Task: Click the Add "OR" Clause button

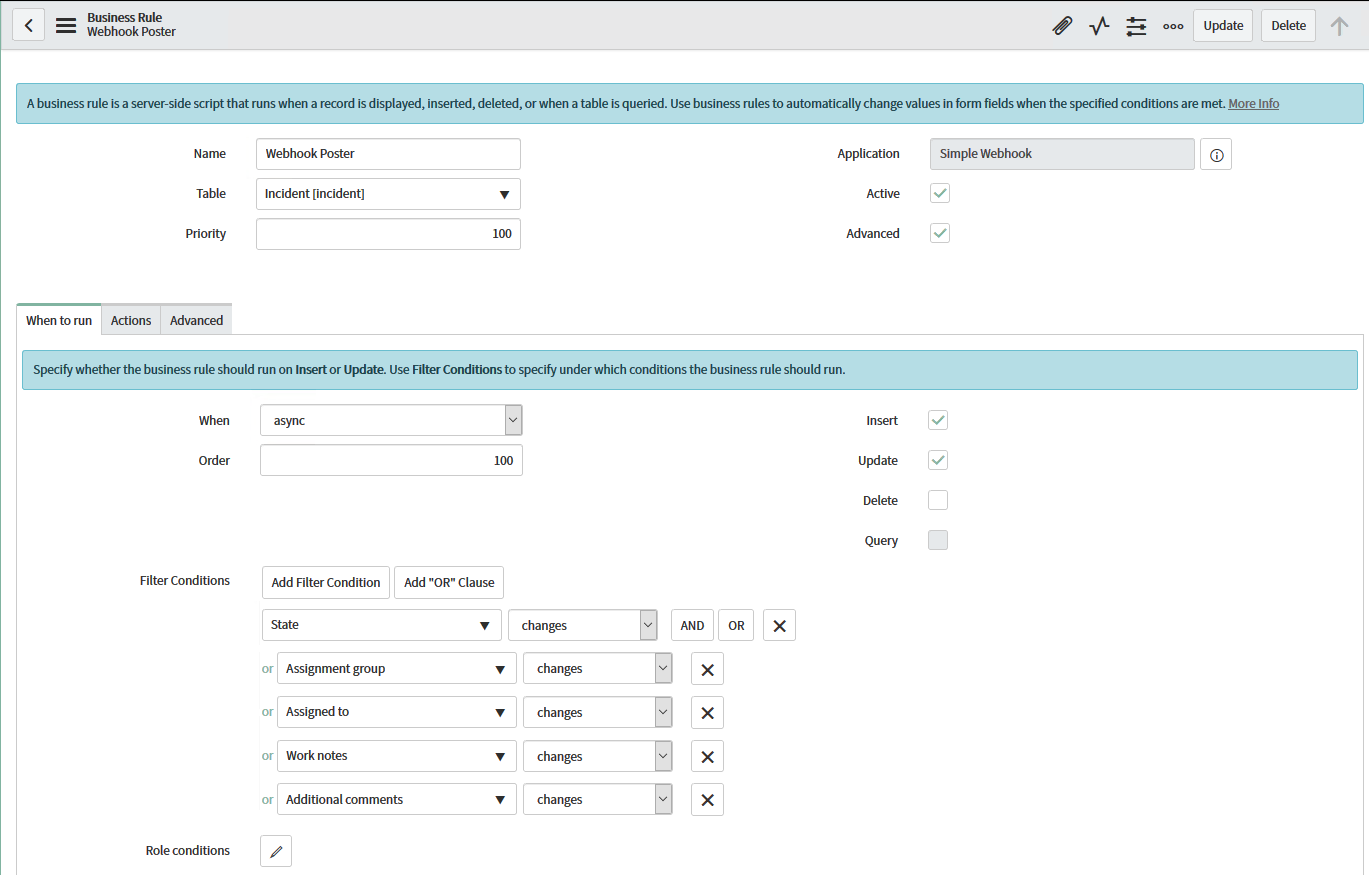Action: (x=448, y=582)
